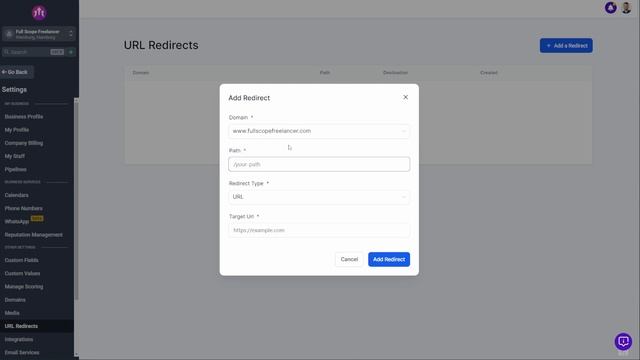Click the sidebar scrollbar

(x=76, y=200)
